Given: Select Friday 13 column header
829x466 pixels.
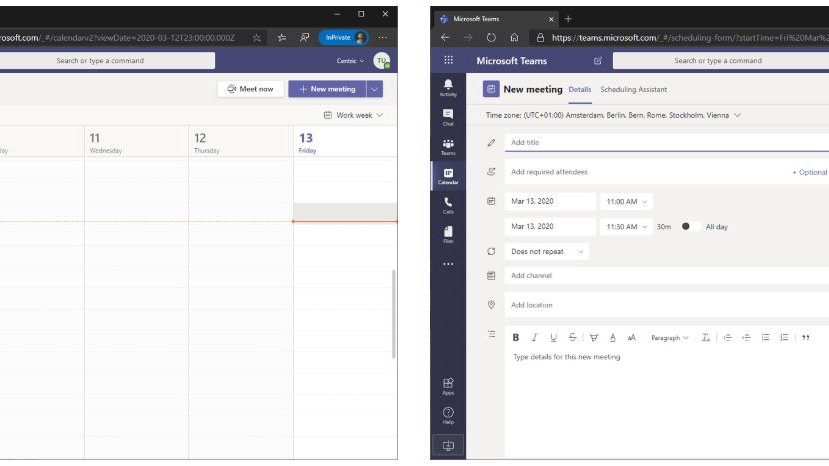Looking at the screenshot, I should pyautogui.click(x=345, y=142).
